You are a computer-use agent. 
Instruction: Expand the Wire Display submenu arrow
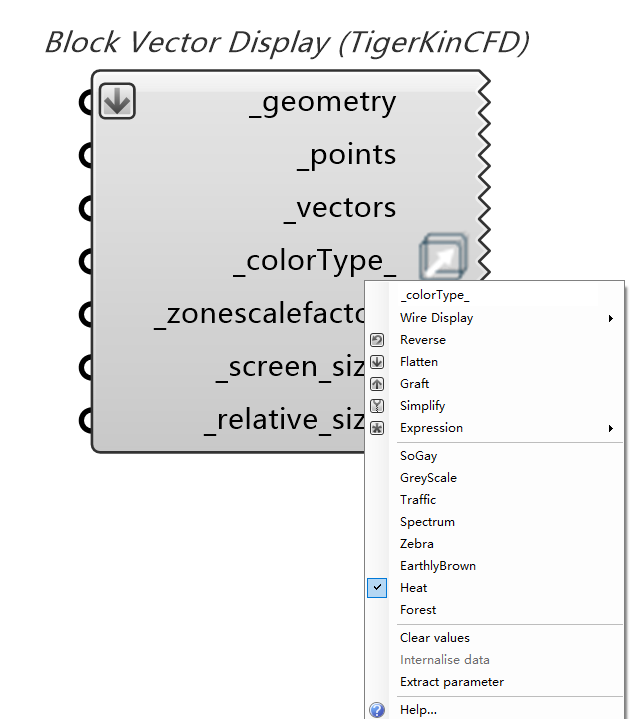[x=611, y=318]
